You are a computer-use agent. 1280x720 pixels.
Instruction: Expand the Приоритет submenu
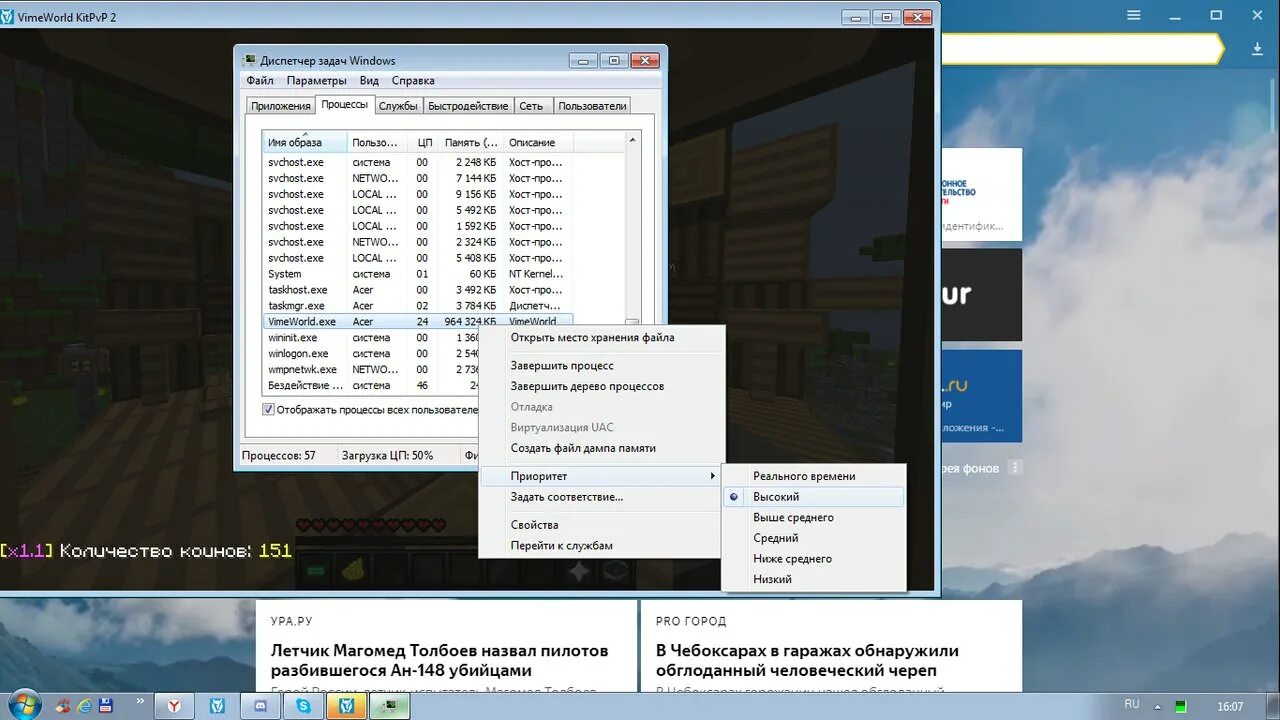pyautogui.click(x=600, y=476)
